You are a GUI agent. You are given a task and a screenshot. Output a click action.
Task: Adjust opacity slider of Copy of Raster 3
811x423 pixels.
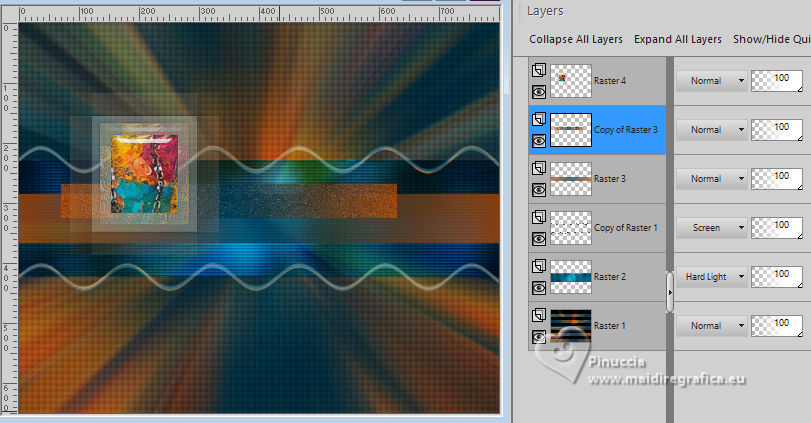[x=777, y=130]
